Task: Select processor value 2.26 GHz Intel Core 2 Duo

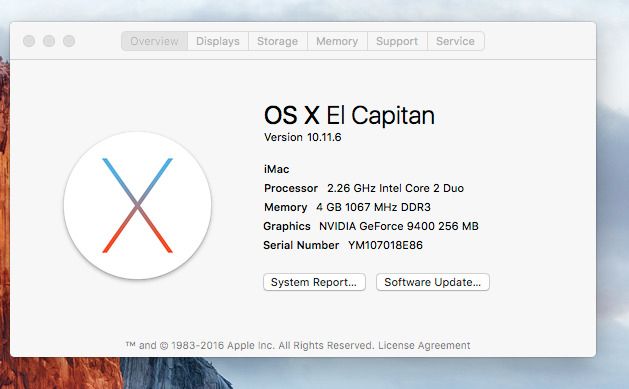Action: (x=396, y=188)
